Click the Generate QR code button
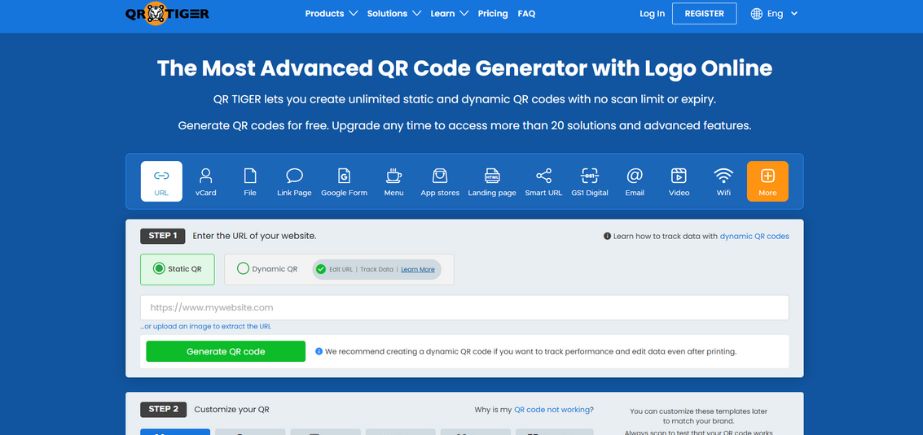The width and height of the screenshot is (923, 435). tap(225, 351)
